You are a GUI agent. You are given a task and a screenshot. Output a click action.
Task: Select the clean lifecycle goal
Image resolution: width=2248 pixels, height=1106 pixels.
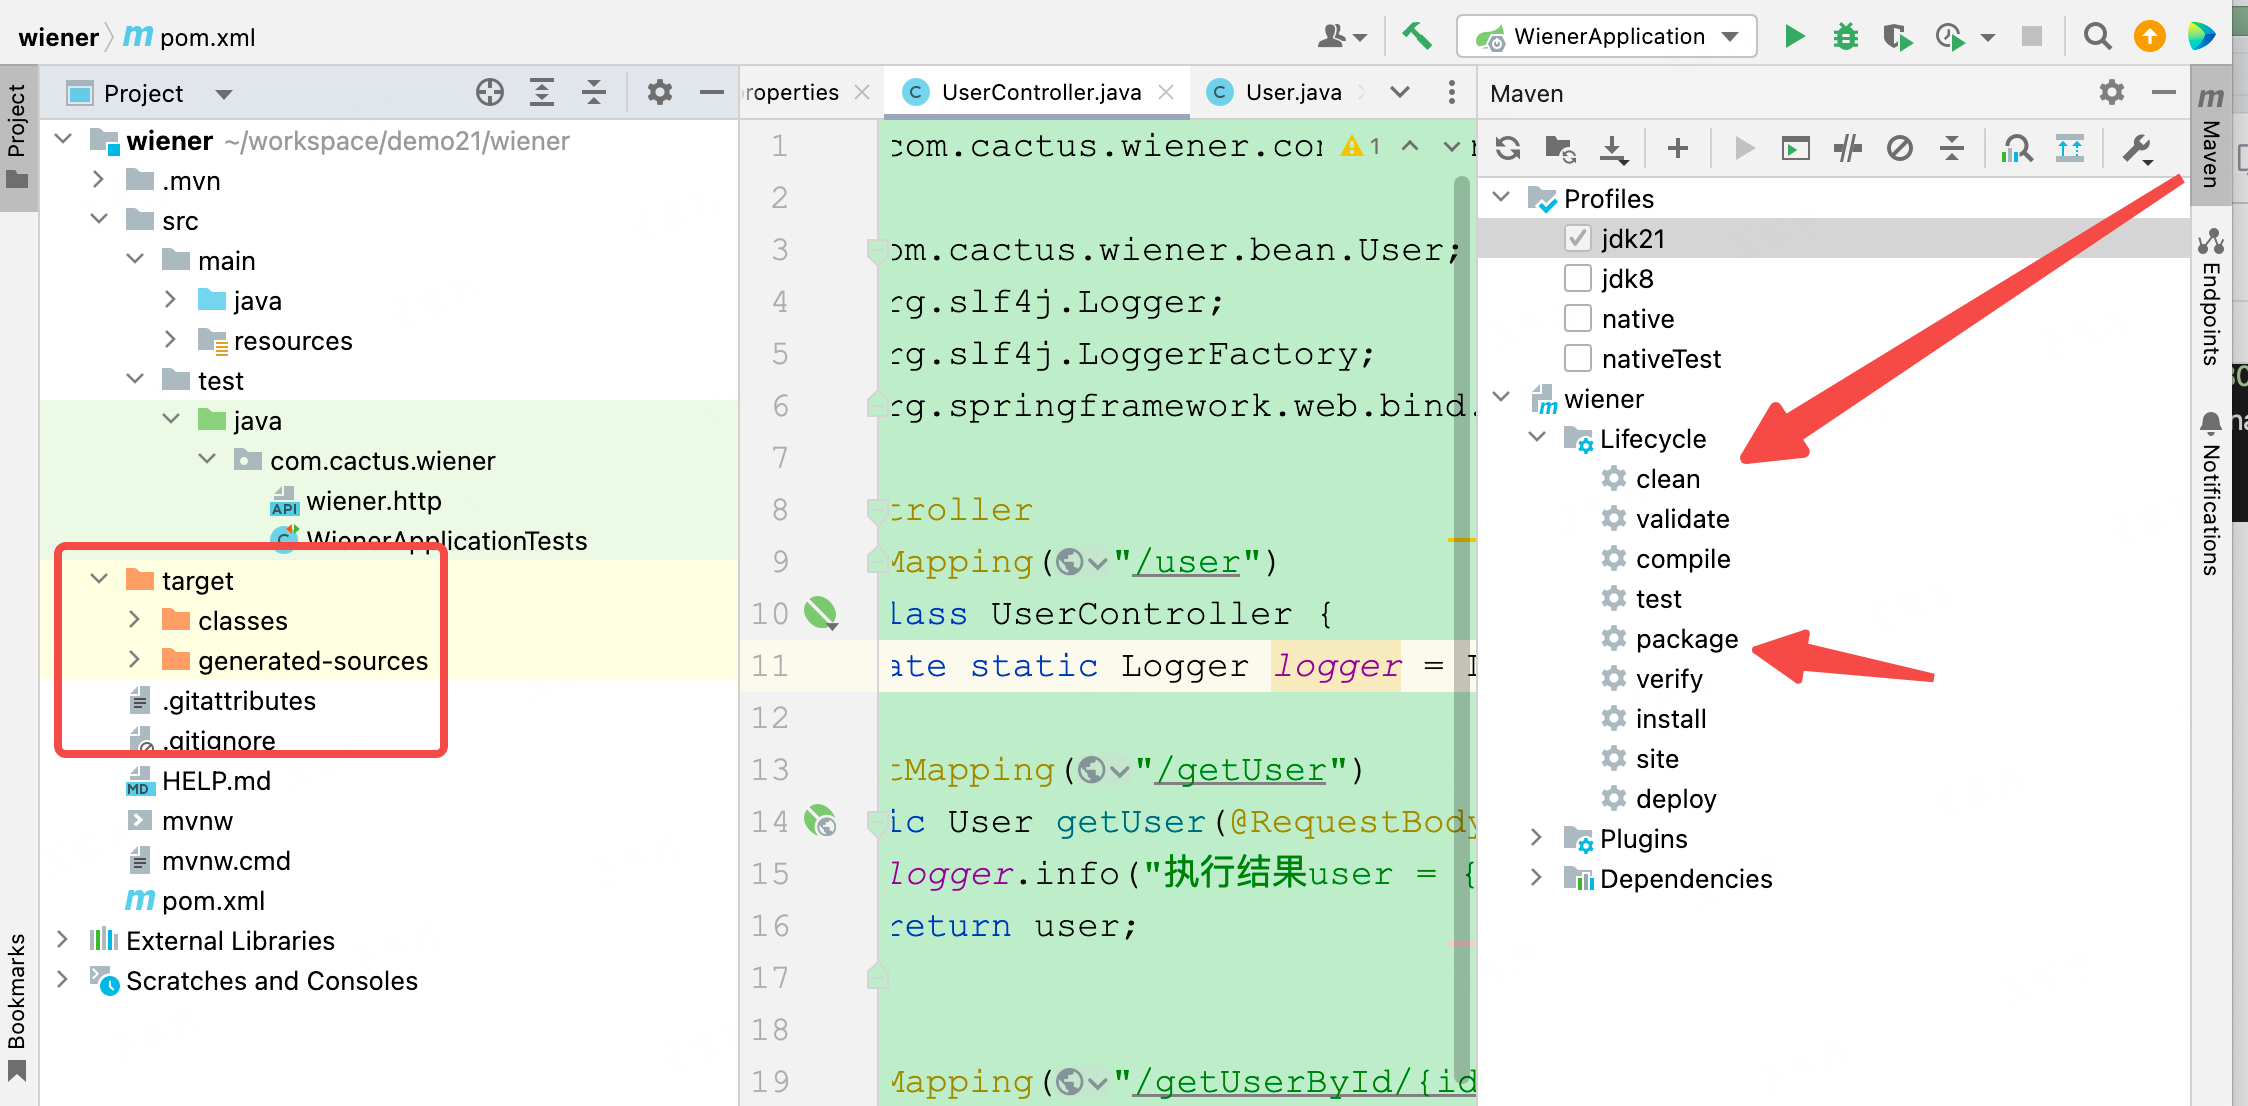tap(1667, 479)
